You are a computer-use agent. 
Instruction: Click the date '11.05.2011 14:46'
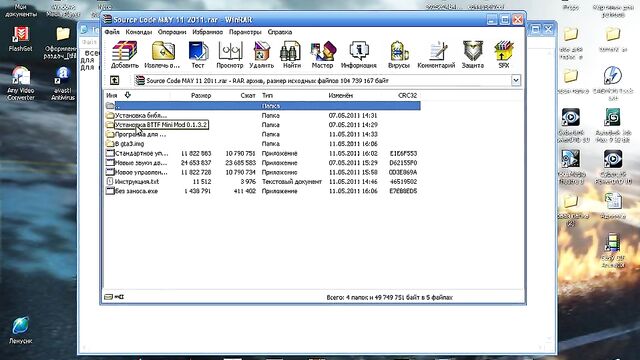point(353,182)
